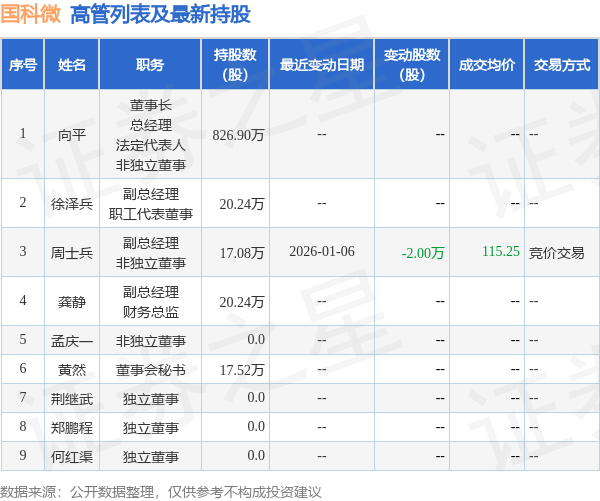Click the name 龚静
Screen dimensions: 600x501
(72, 302)
